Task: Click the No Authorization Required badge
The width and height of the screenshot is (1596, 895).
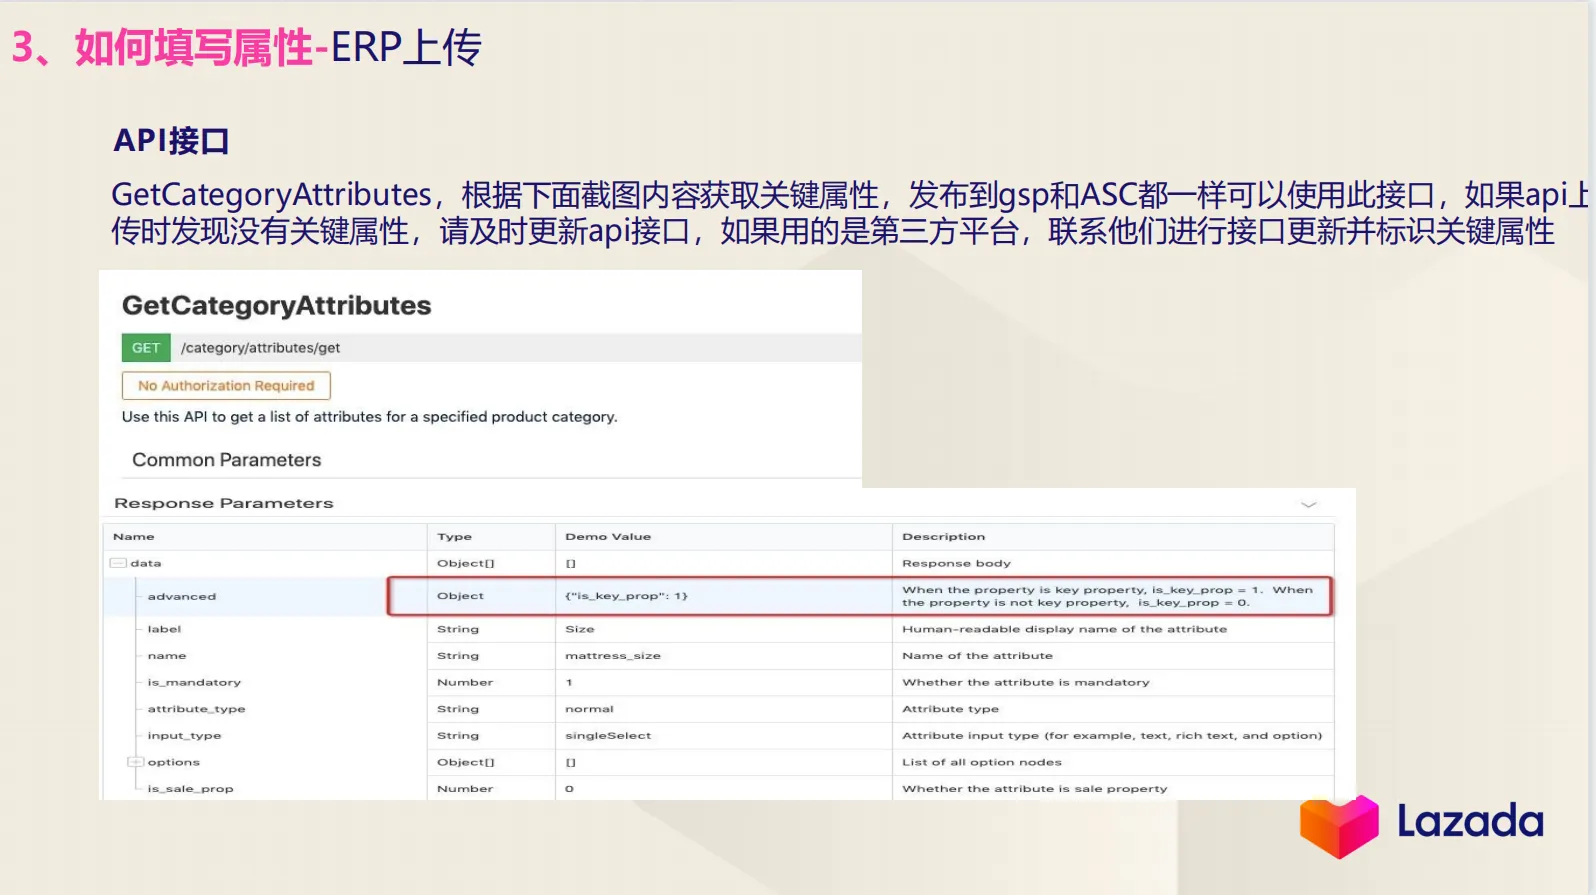Action: [x=226, y=386]
